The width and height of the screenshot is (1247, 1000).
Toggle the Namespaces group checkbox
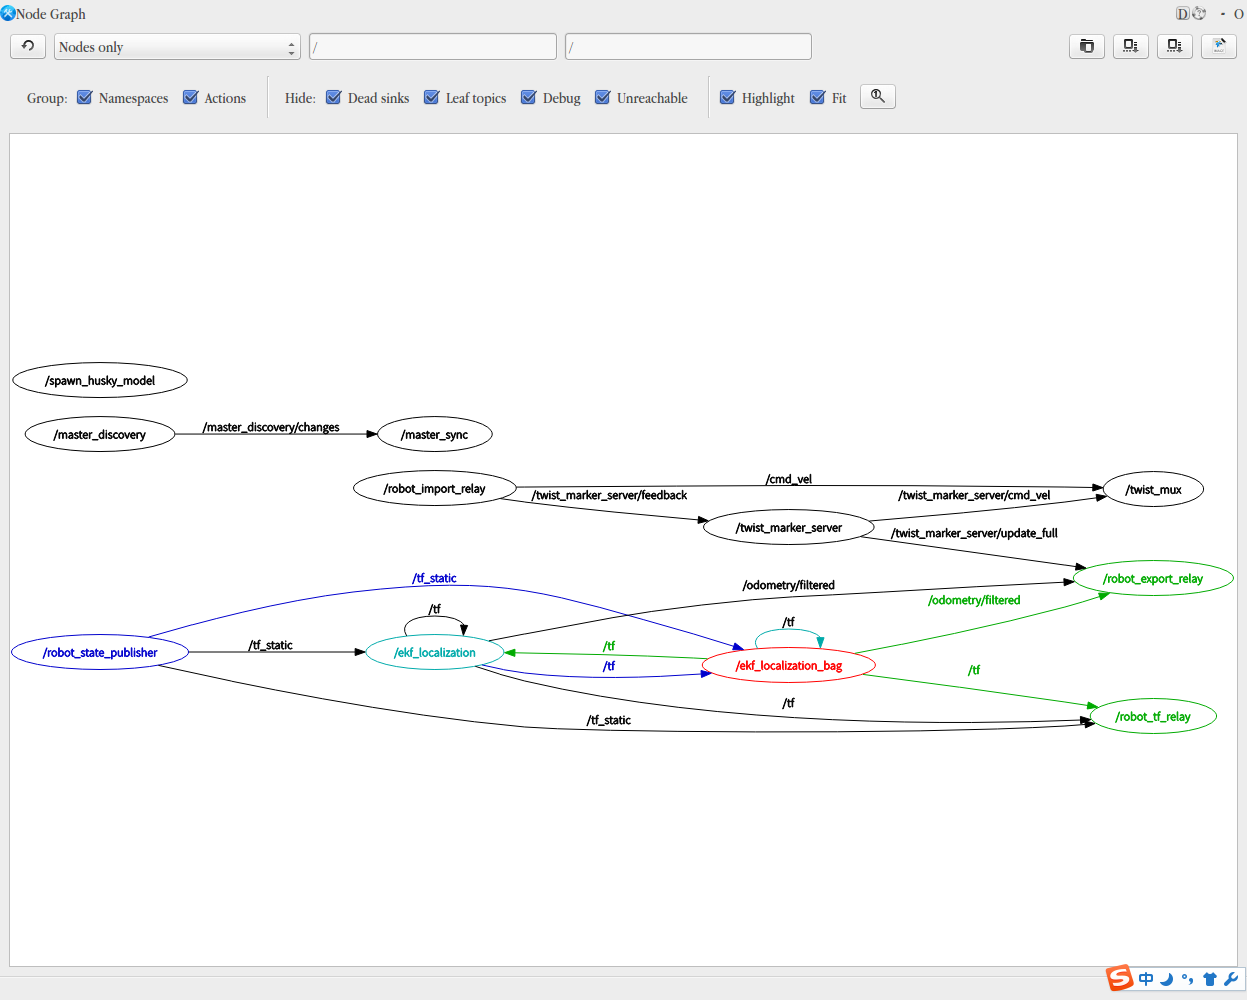point(85,97)
